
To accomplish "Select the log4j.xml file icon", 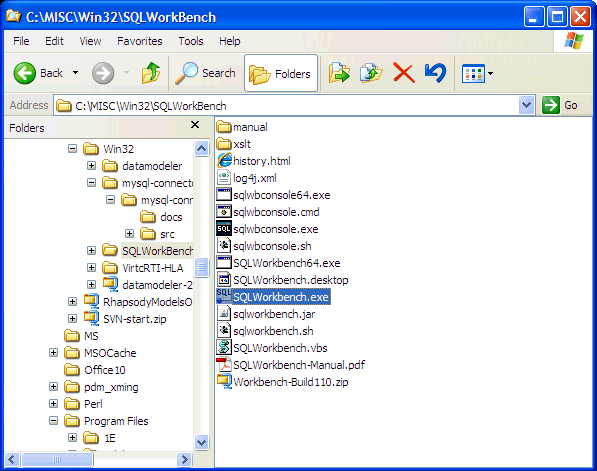I will [224, 177].
